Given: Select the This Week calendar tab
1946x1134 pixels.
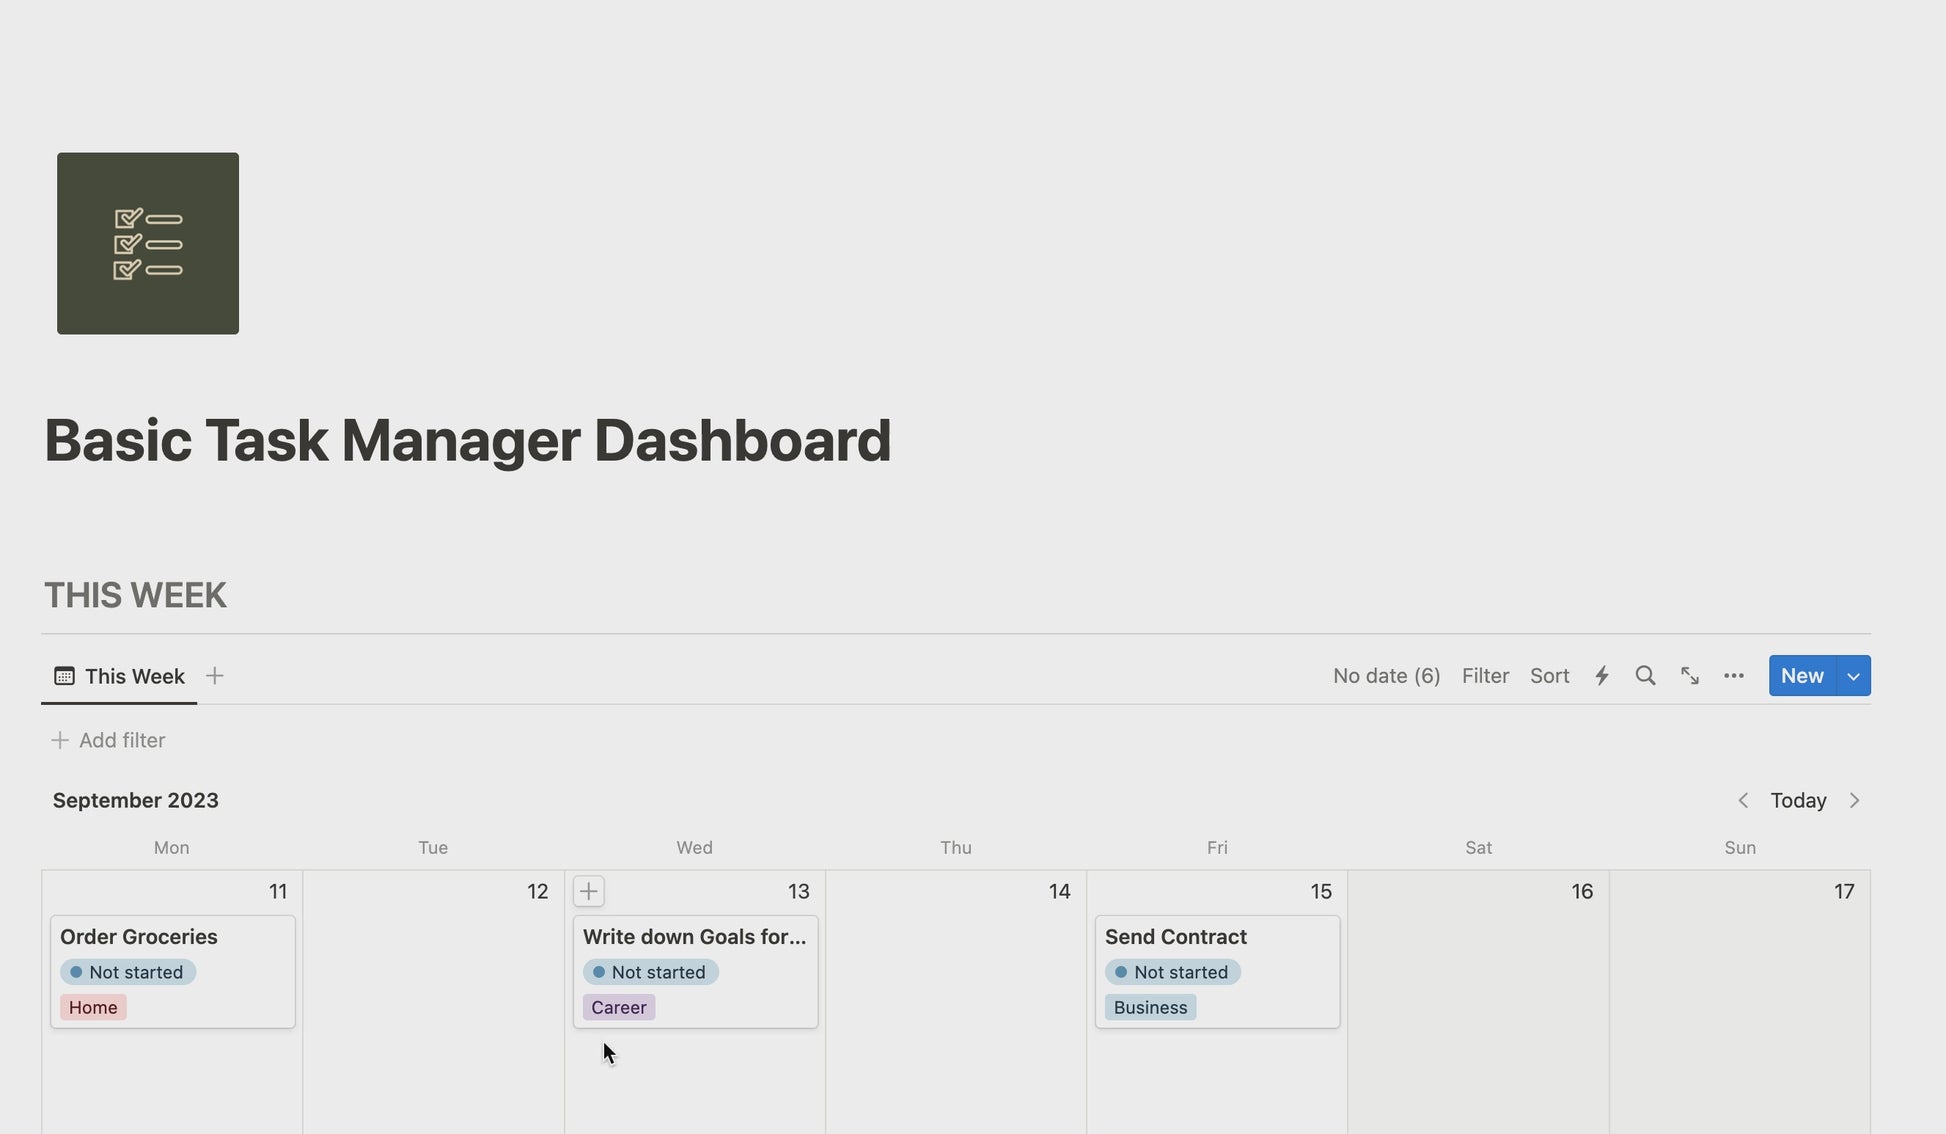Looking at the screenshot, I should pyautogui.click(x=120, y=676).
